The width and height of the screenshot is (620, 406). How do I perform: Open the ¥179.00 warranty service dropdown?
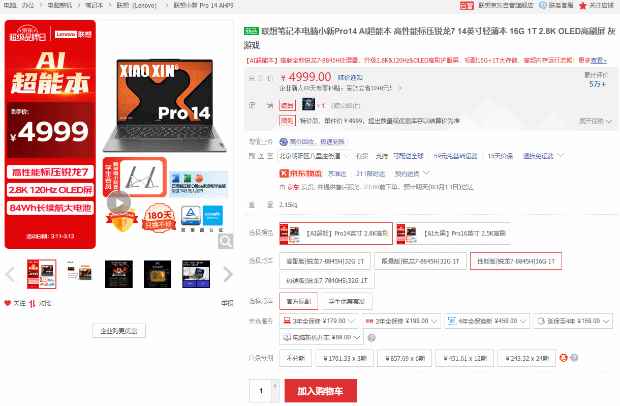pos(319,321)
